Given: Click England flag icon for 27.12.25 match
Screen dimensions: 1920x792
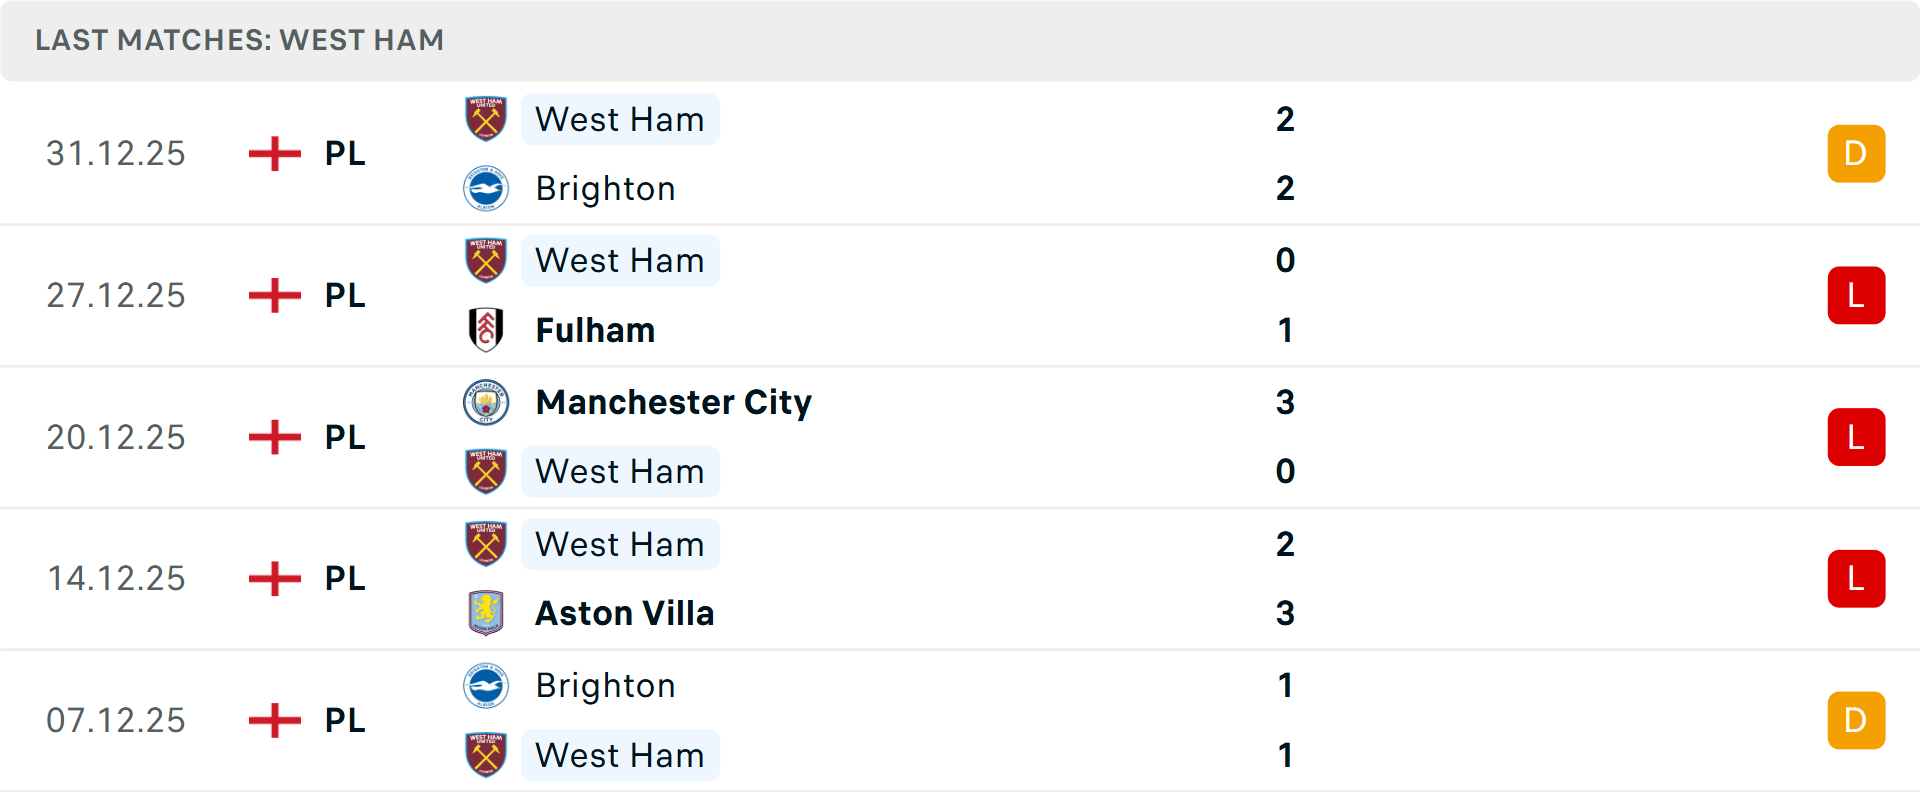Looking at the screenshot, I should [x=275, y=295].
